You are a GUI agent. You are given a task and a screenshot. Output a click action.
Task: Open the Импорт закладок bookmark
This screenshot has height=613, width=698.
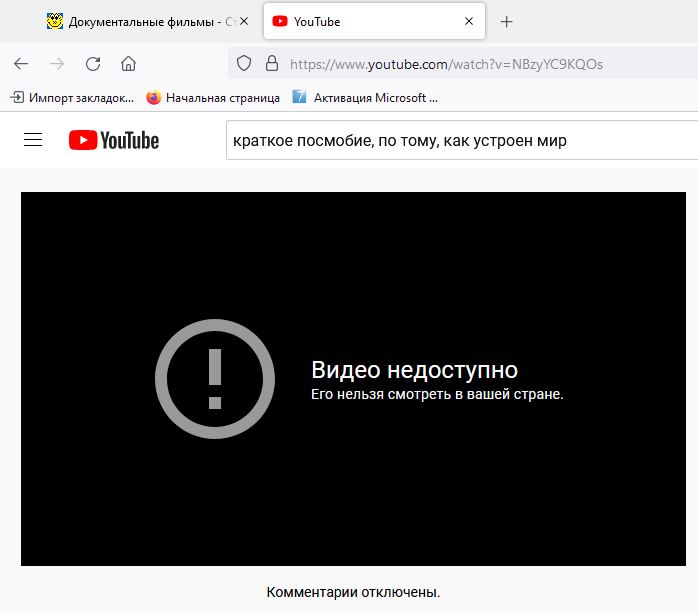(72, 97)
